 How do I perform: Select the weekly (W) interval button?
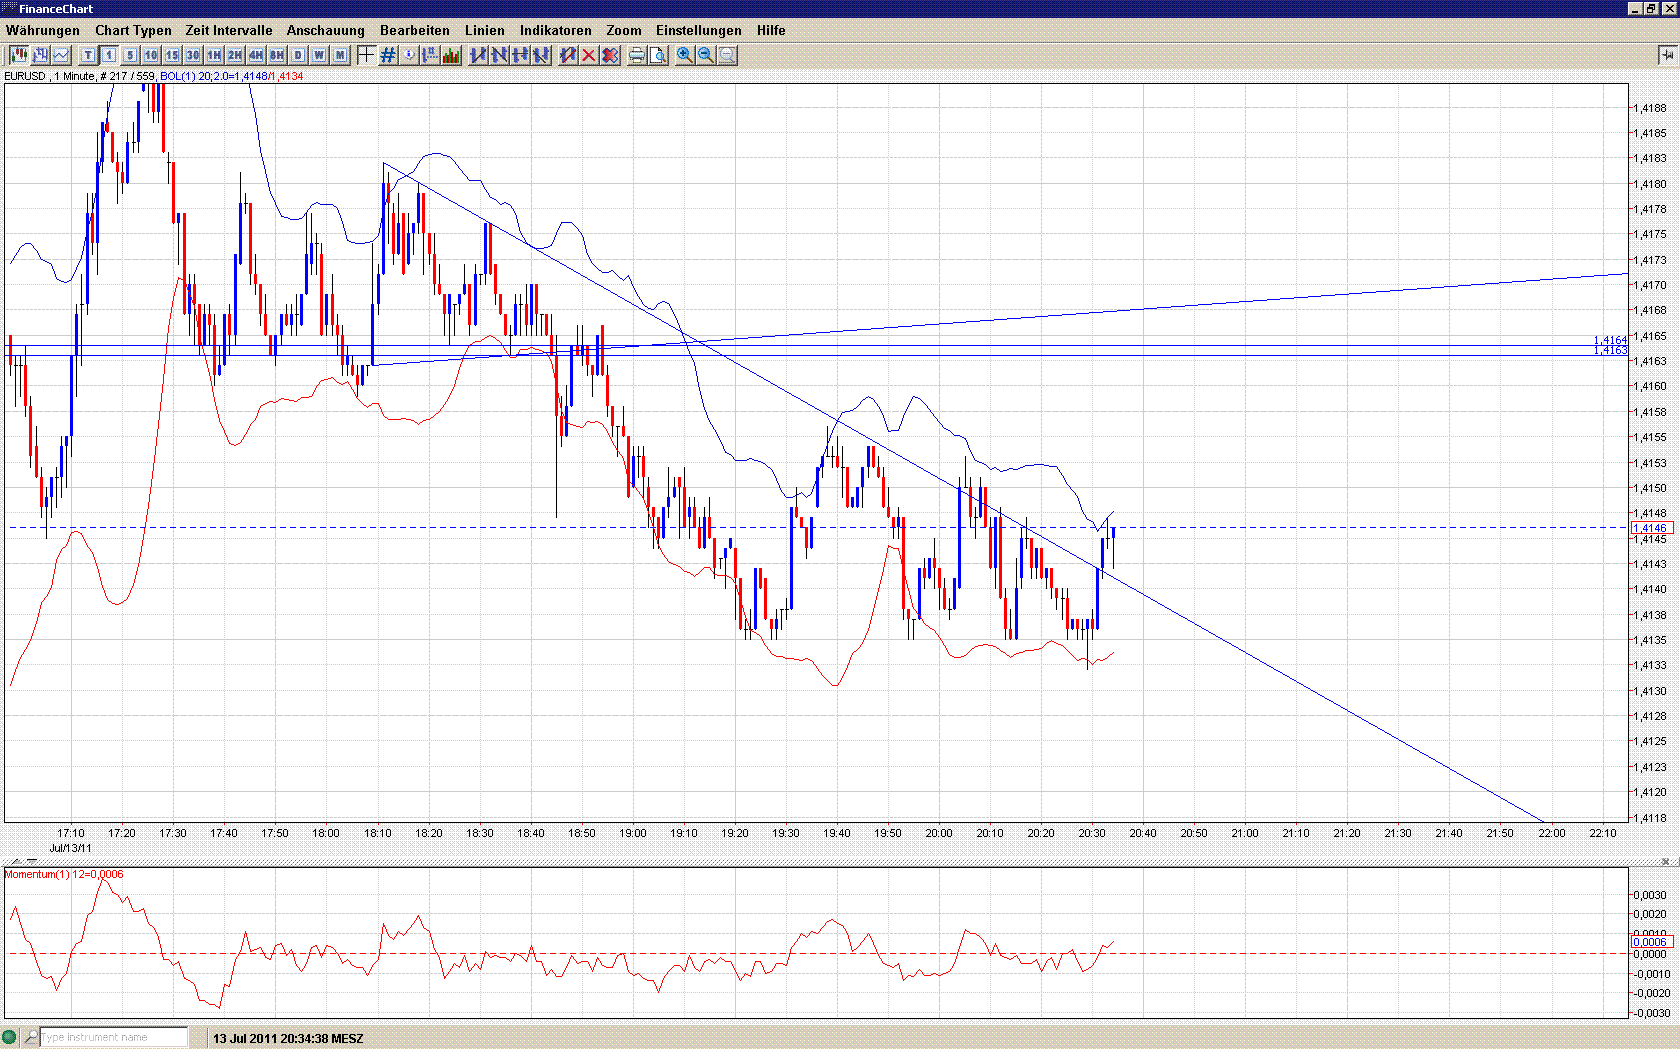(319, 55)
